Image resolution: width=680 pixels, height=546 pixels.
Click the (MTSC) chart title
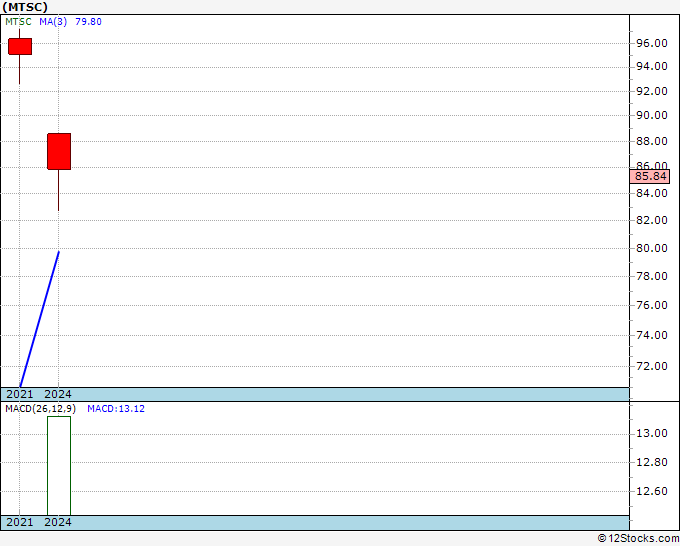pos(25,7)
